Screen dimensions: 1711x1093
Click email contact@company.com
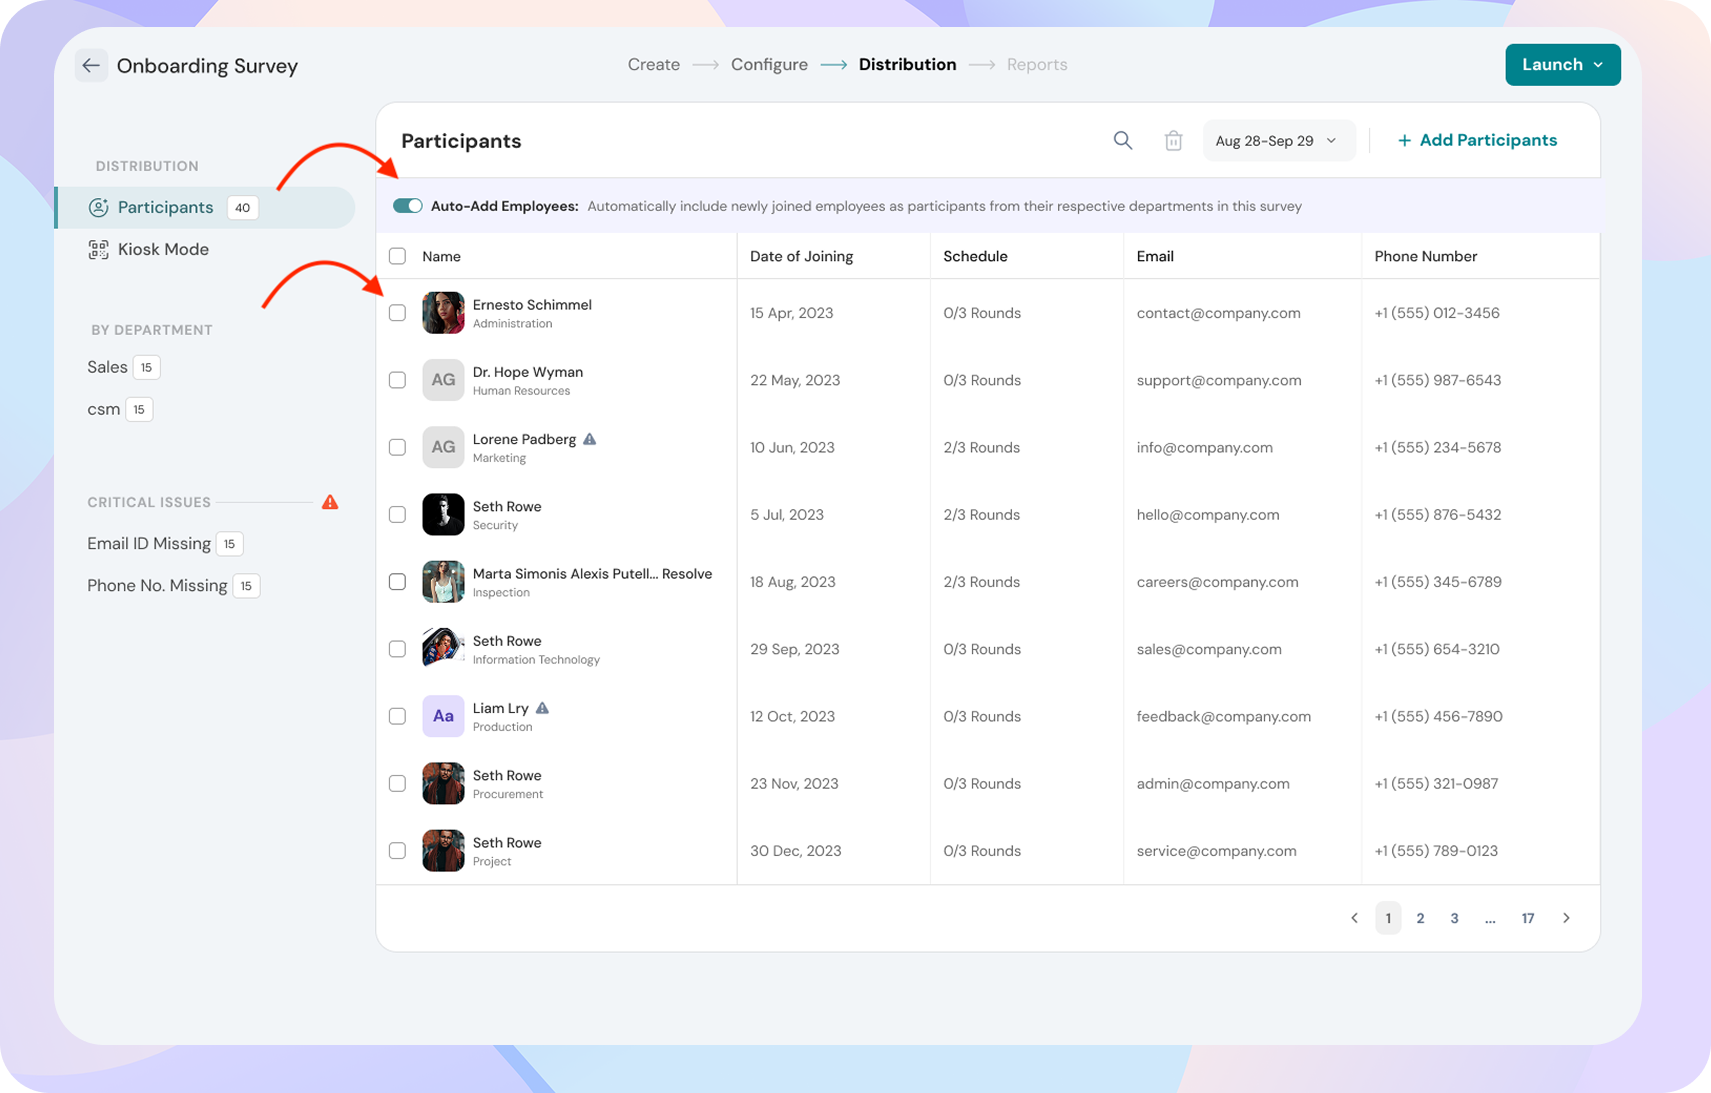point(1218,313)
